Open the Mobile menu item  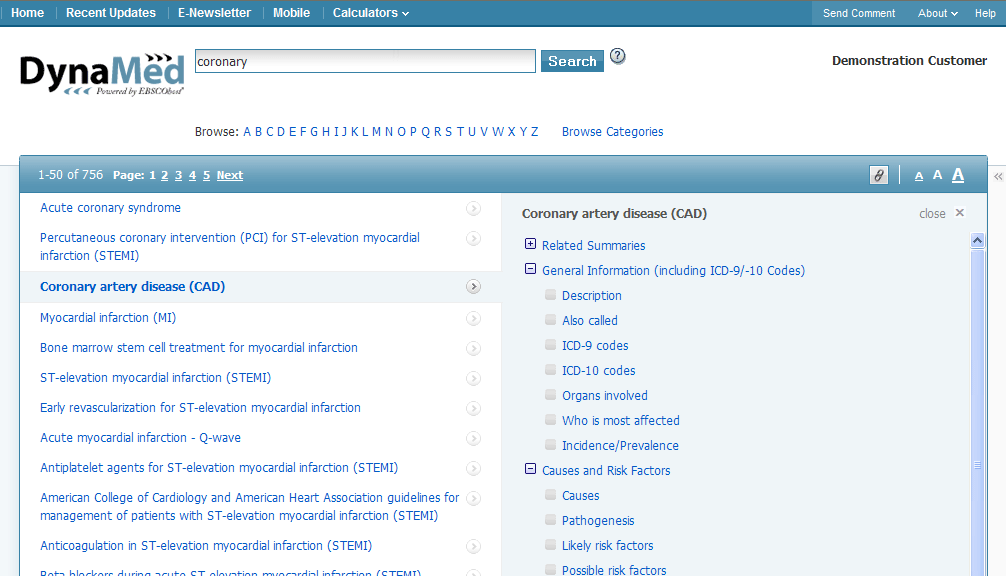[x=291, y=13]
